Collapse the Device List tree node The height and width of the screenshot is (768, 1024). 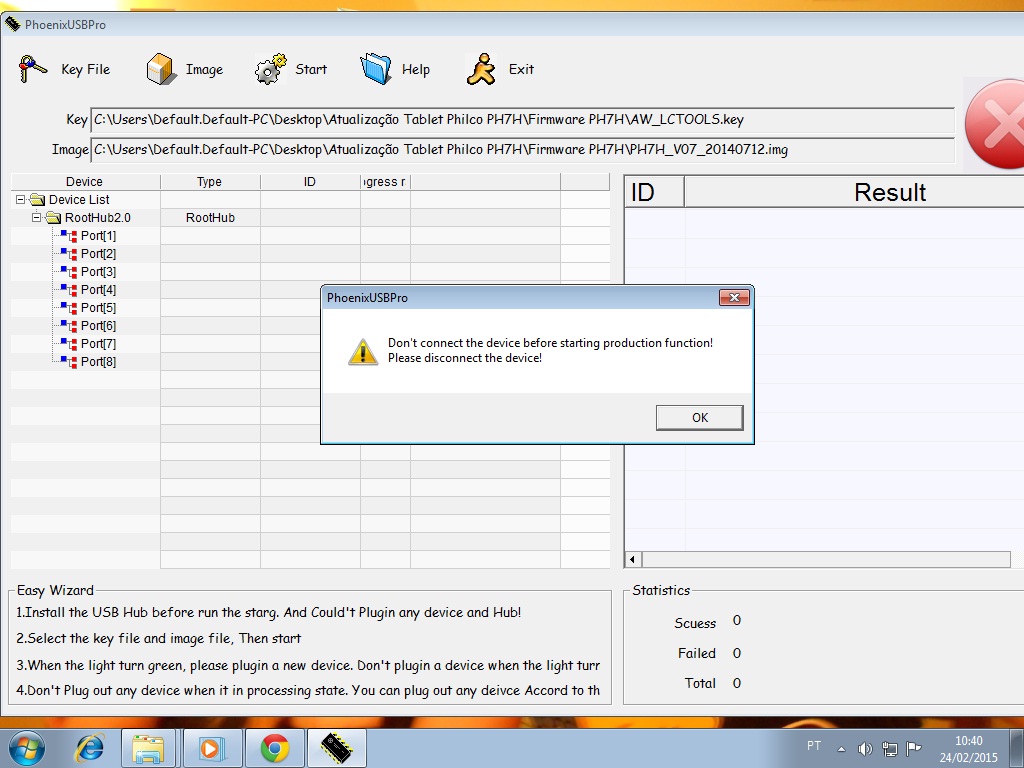21,199
